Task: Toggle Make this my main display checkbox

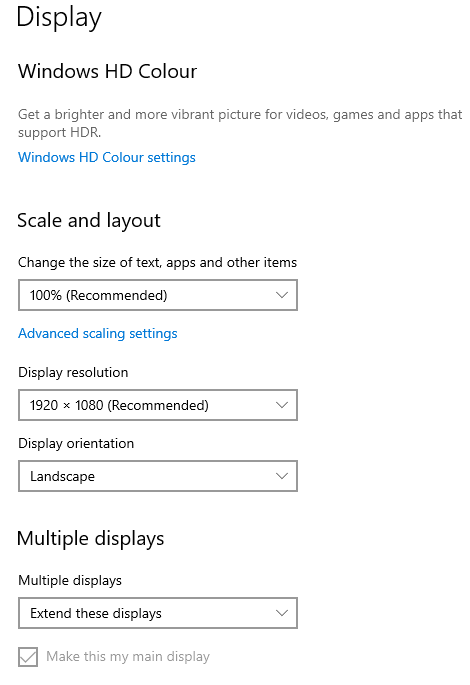Action: (x=28, y=657)
